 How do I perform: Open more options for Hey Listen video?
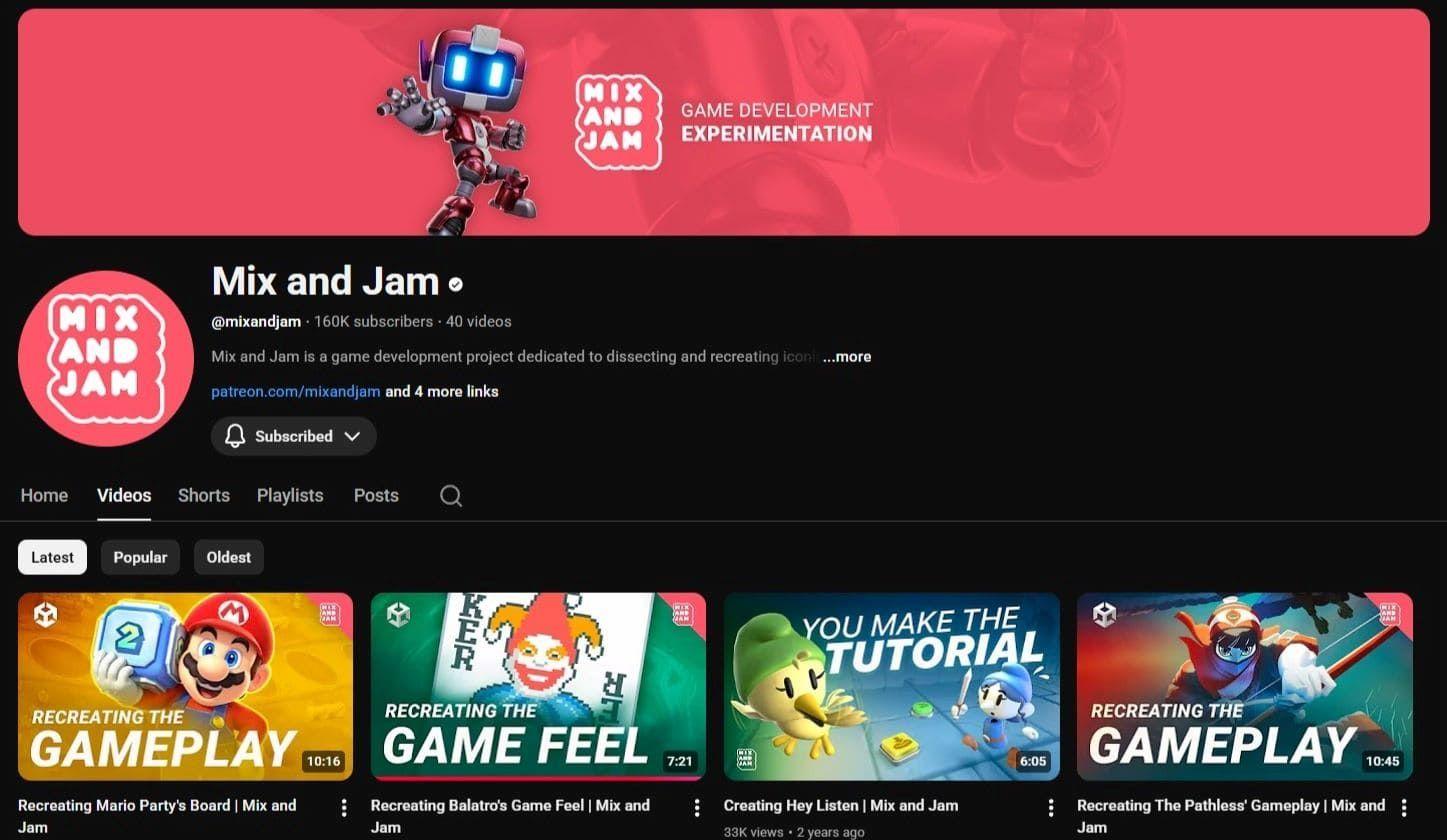1050,807
